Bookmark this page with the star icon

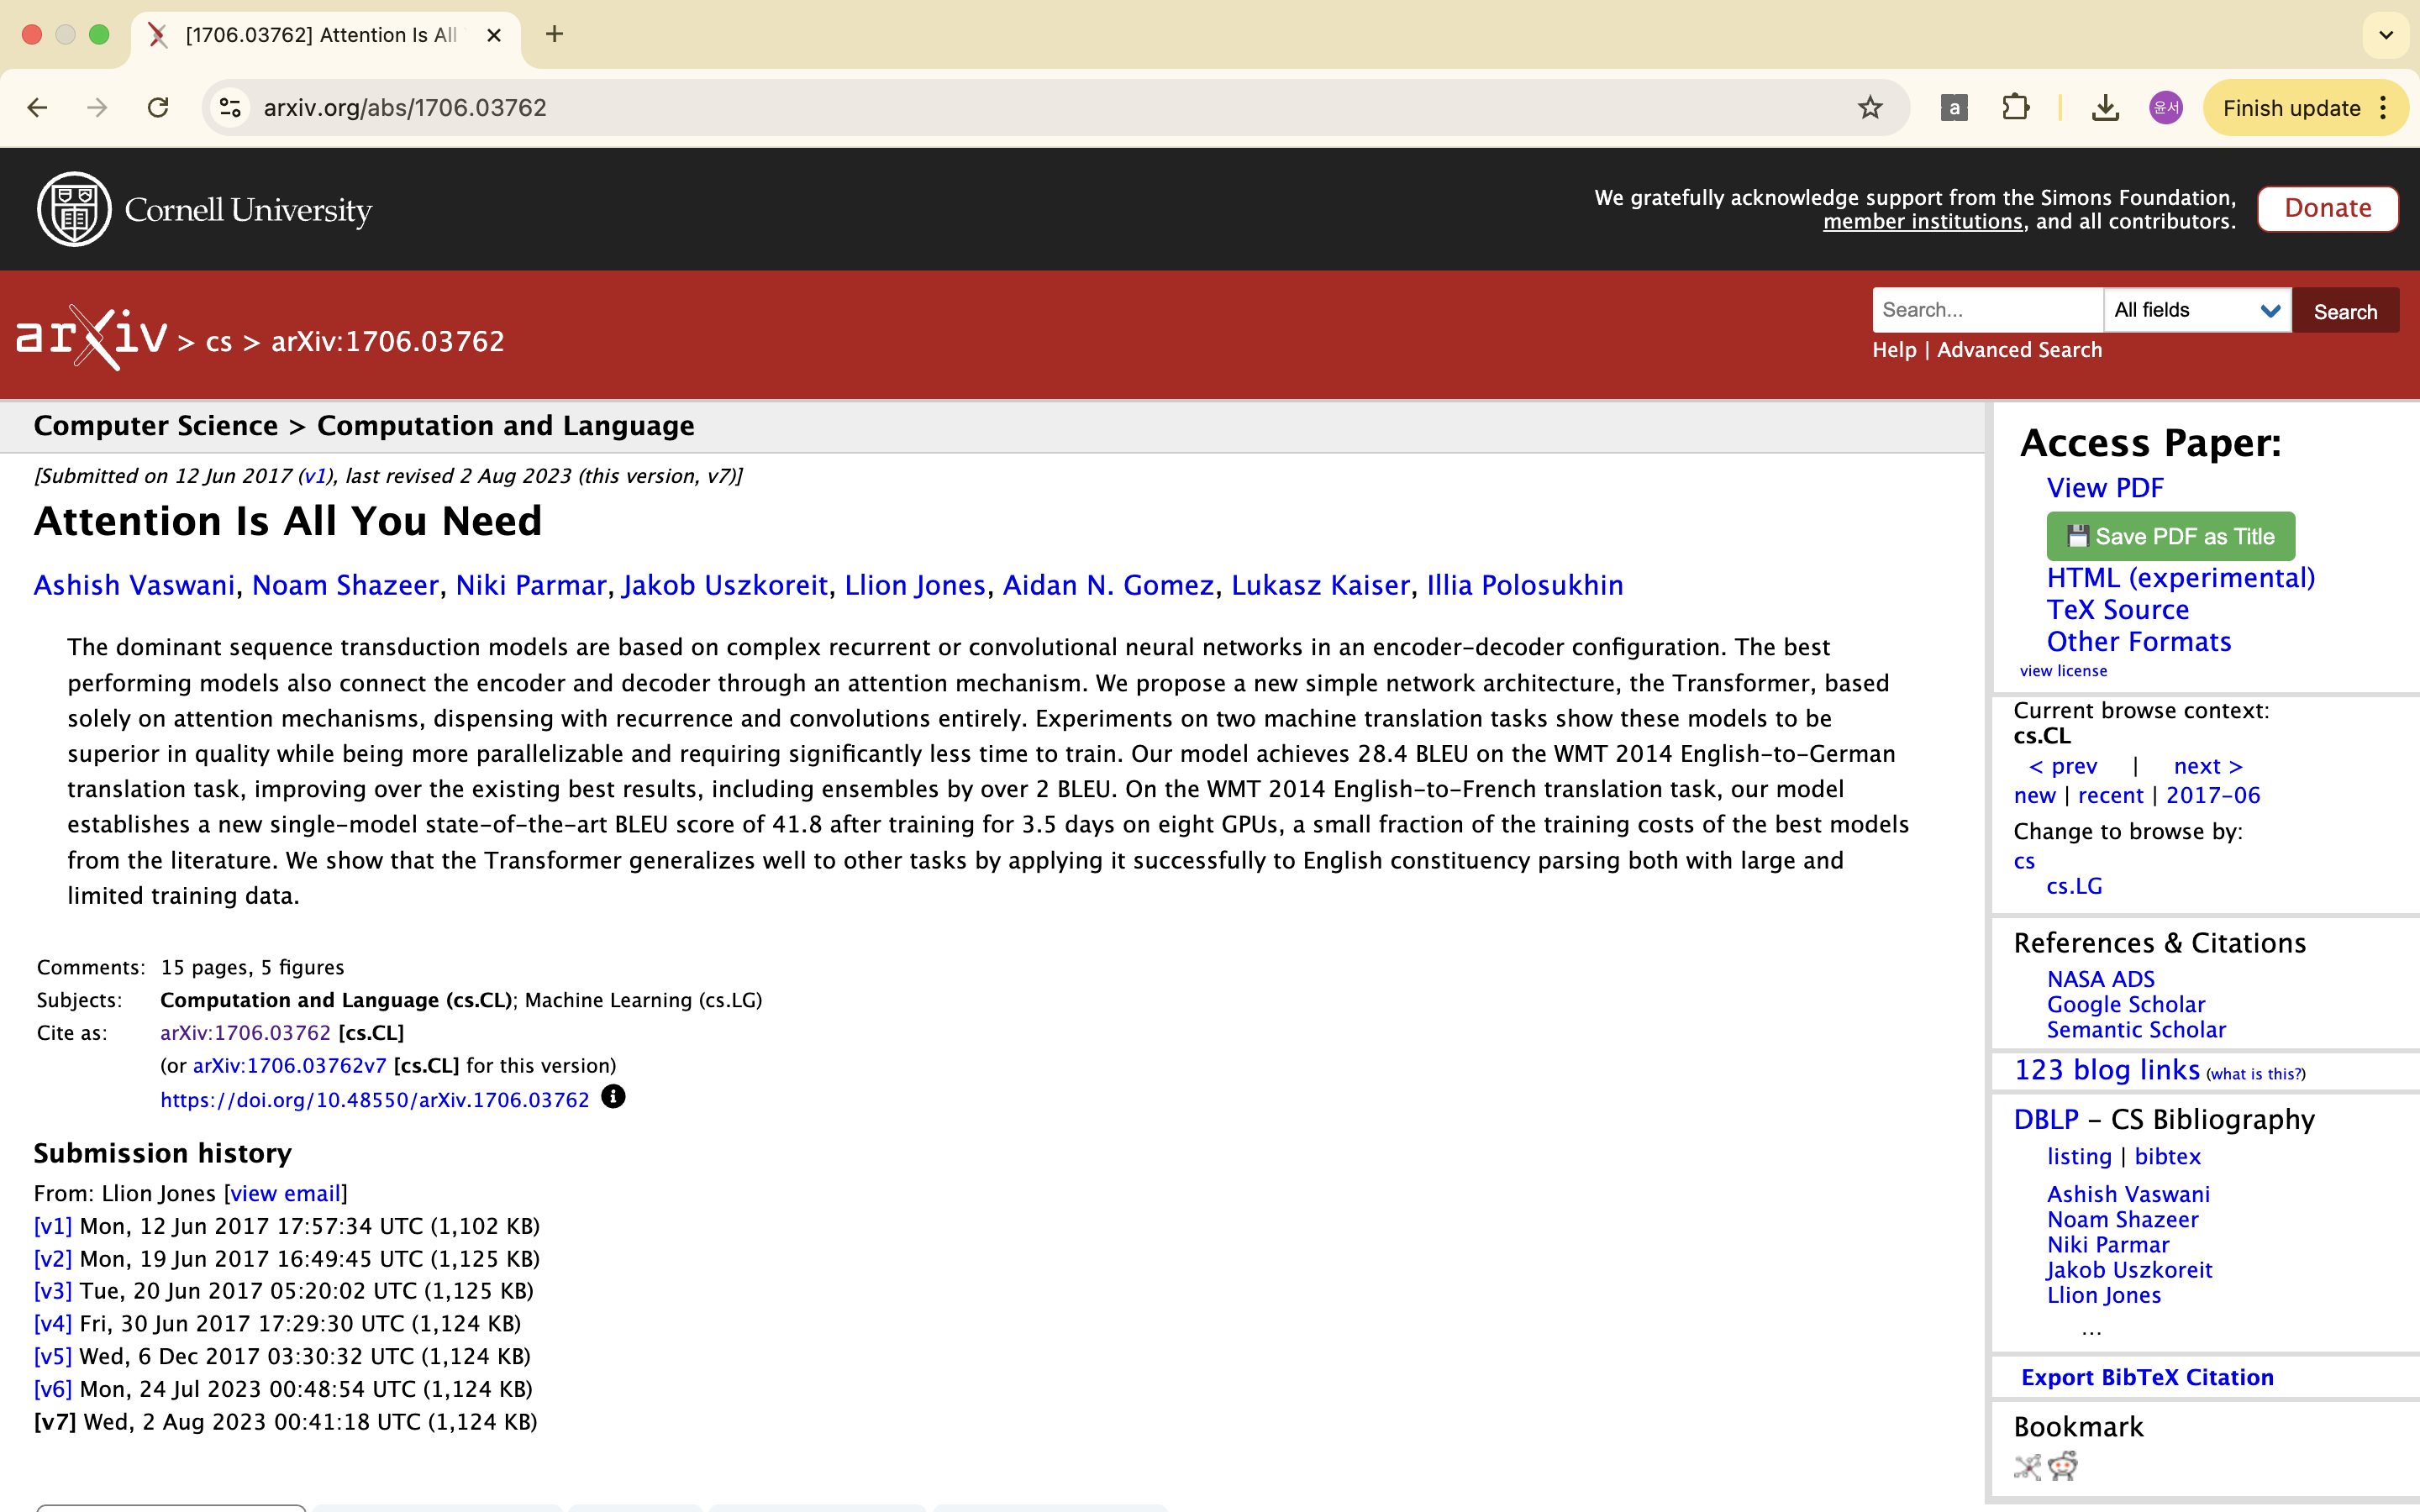pyautogui.click(x=1870, y=108)
